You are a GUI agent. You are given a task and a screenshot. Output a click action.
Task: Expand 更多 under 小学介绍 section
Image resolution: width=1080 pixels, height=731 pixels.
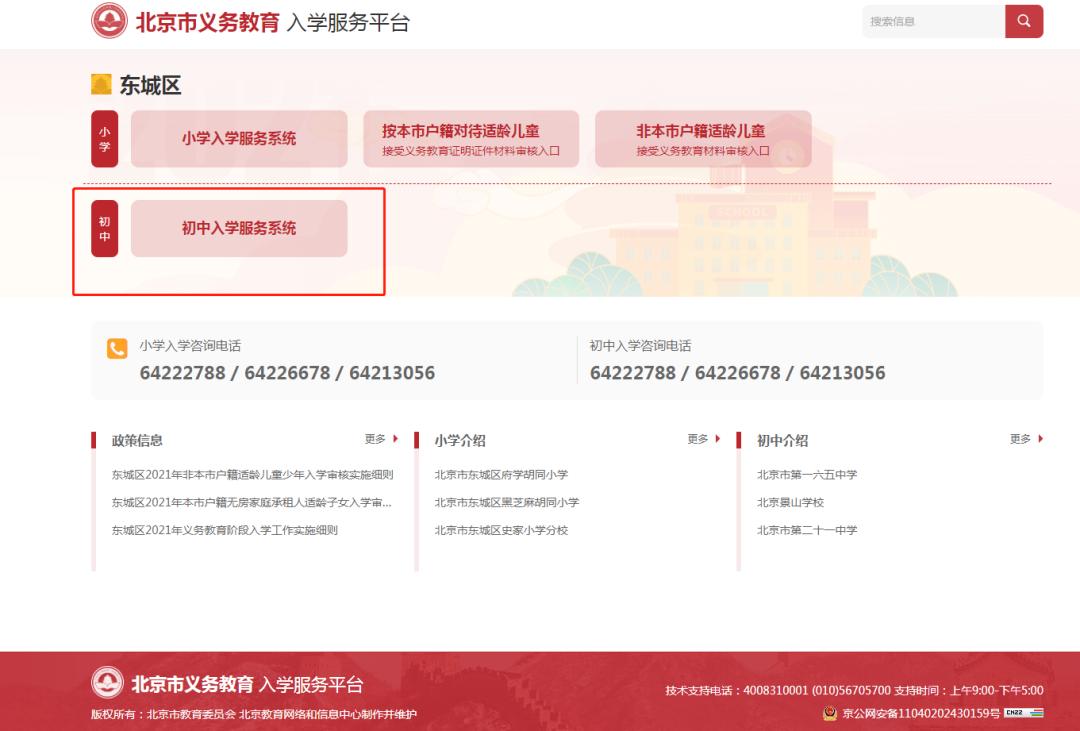(698, 440)
